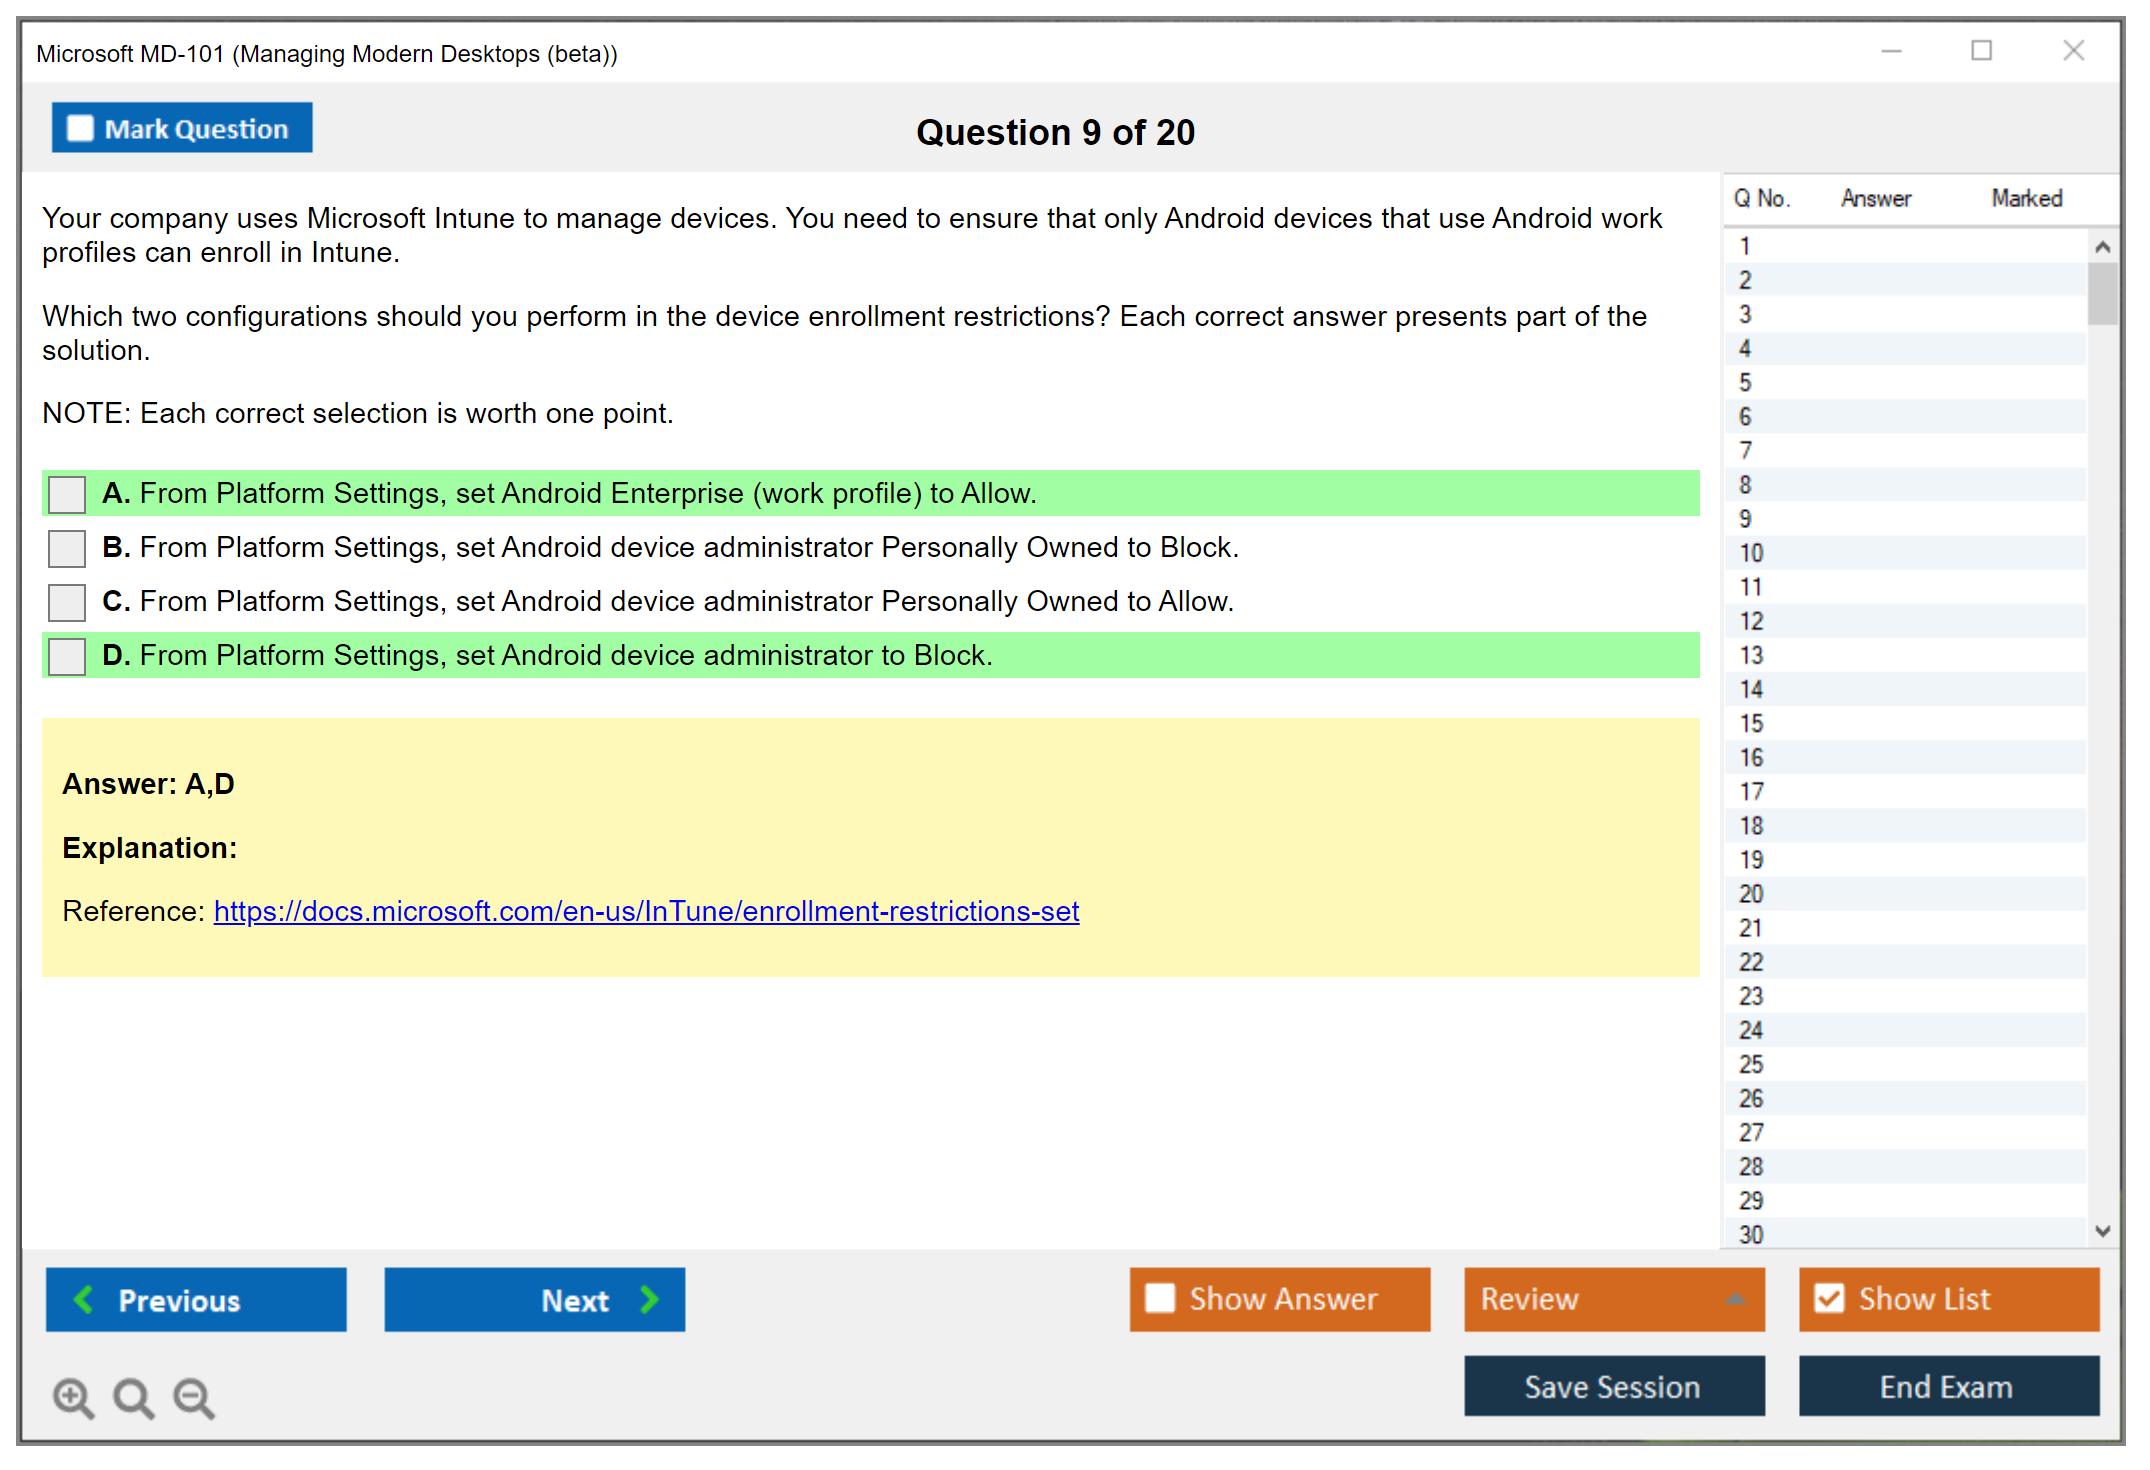
Task: Maximize the exam window
Action: coord(1981,51)
